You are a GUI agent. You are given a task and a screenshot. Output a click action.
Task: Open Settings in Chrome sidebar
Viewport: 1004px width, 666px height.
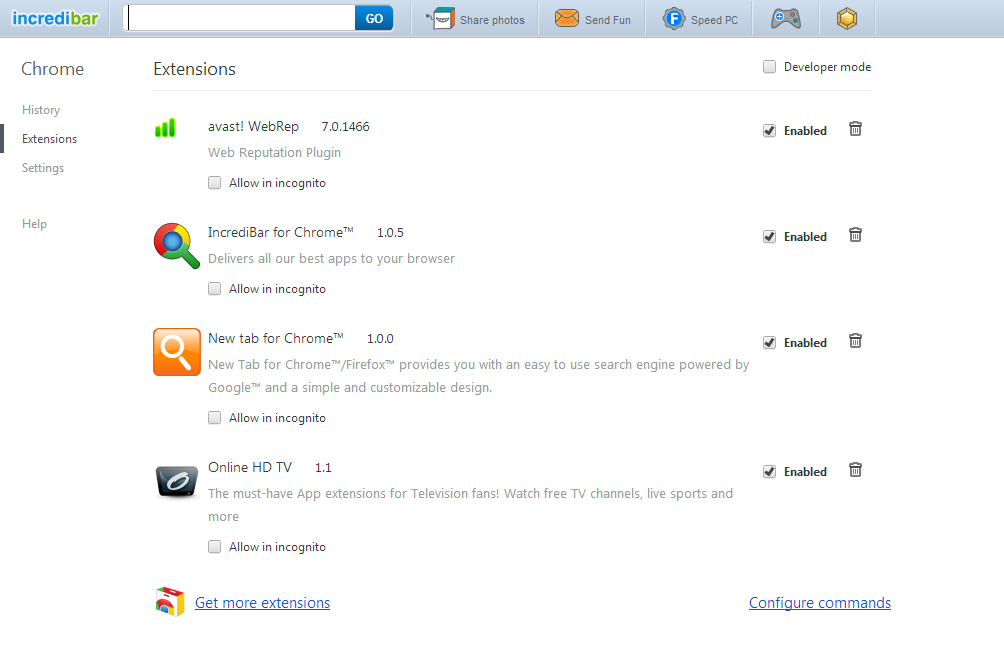(43, 168)
